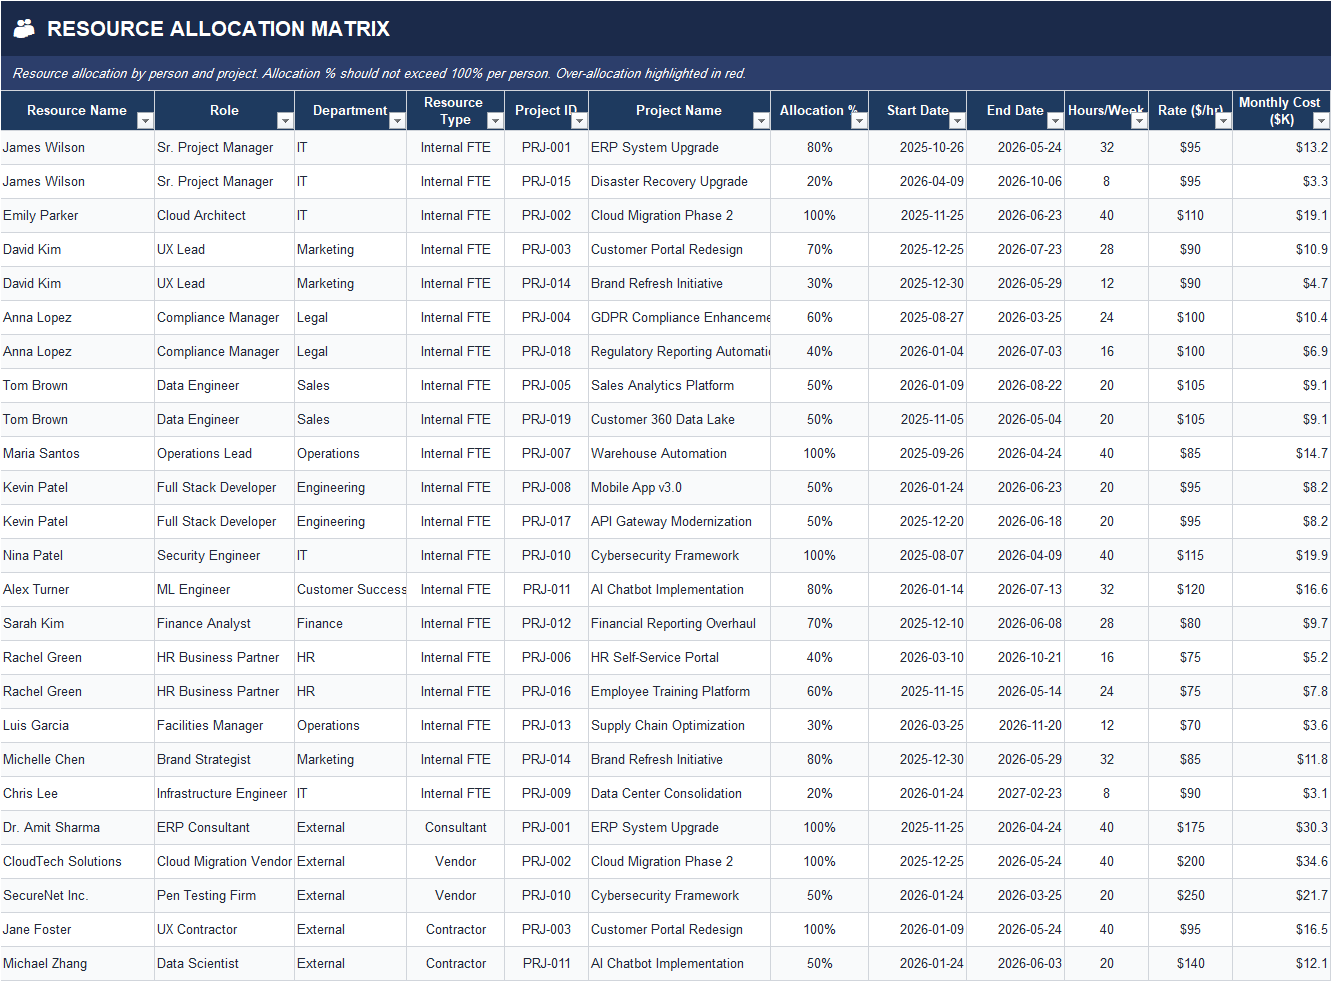Click the $250 rate cell for SecureNet Inc.
The image size is (1331, 981).
click(1190, 895)
